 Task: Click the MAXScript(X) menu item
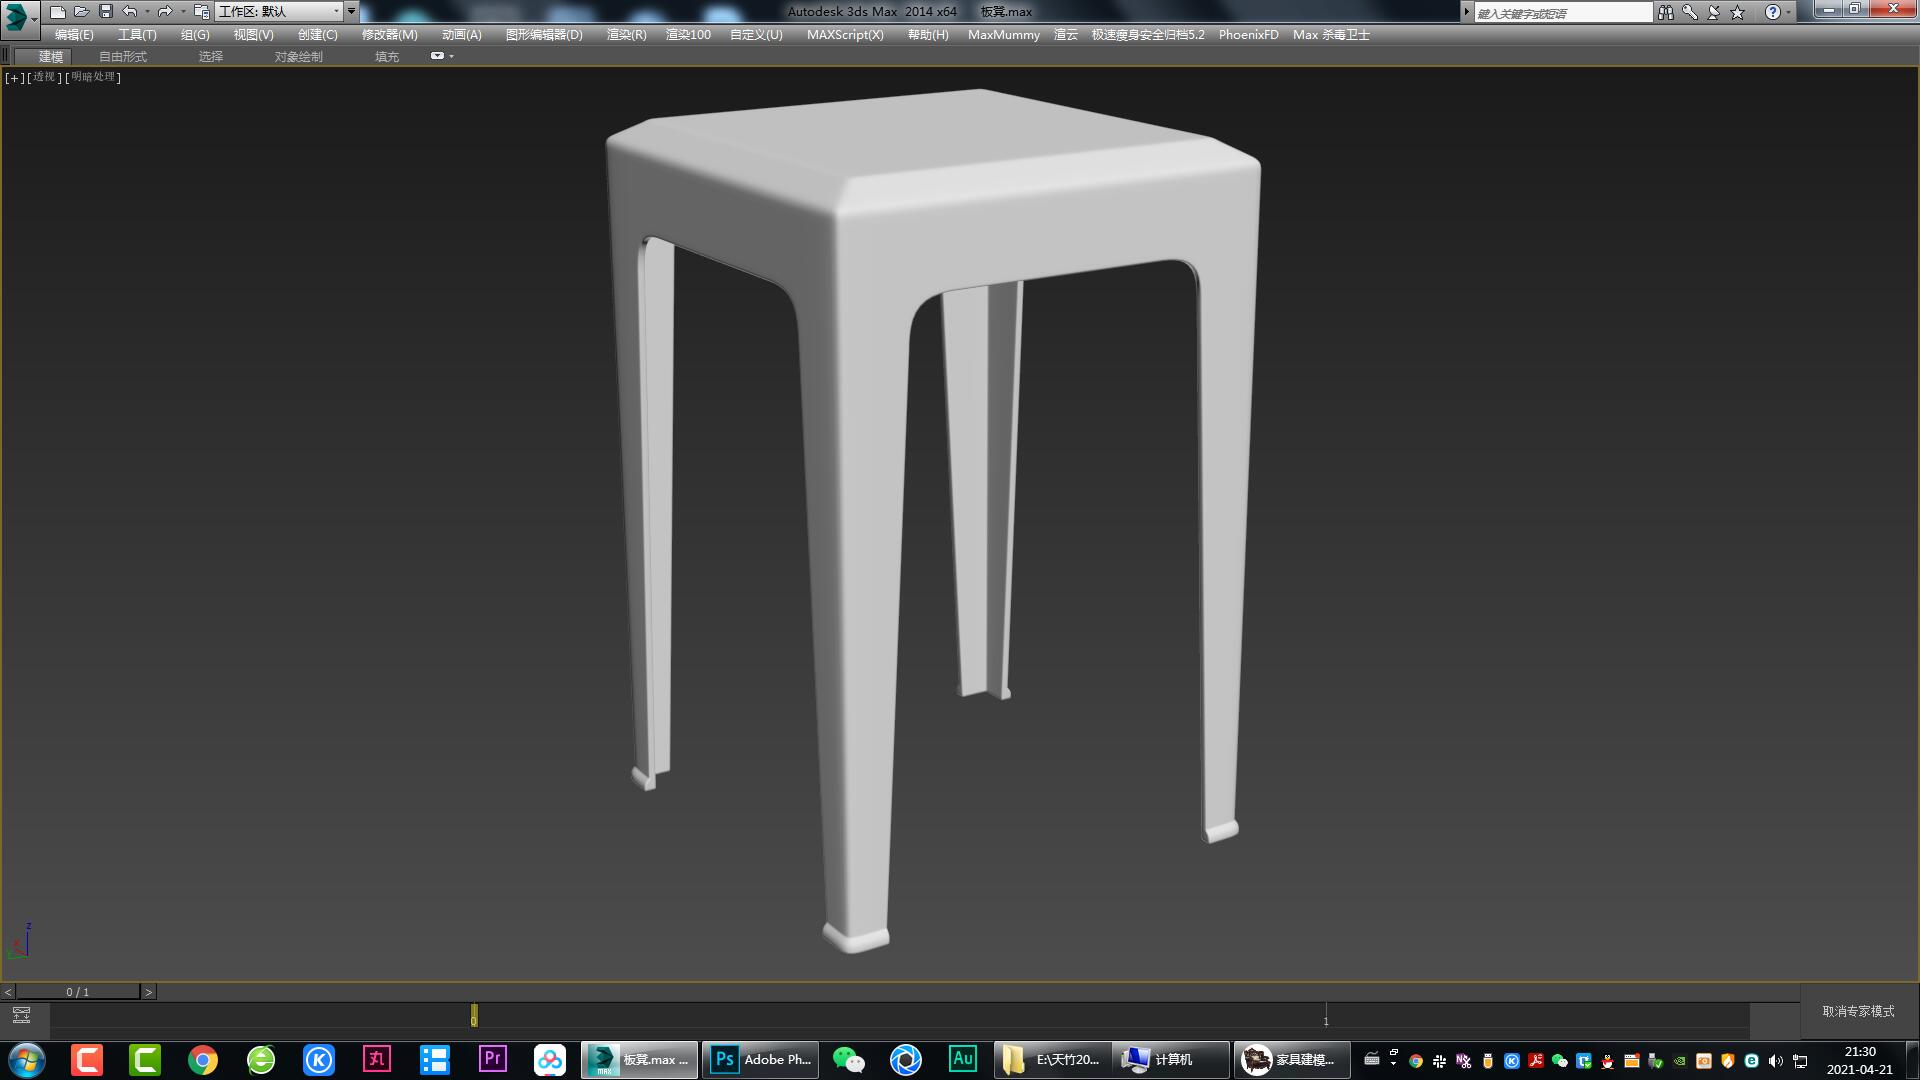tap(845, 34)
